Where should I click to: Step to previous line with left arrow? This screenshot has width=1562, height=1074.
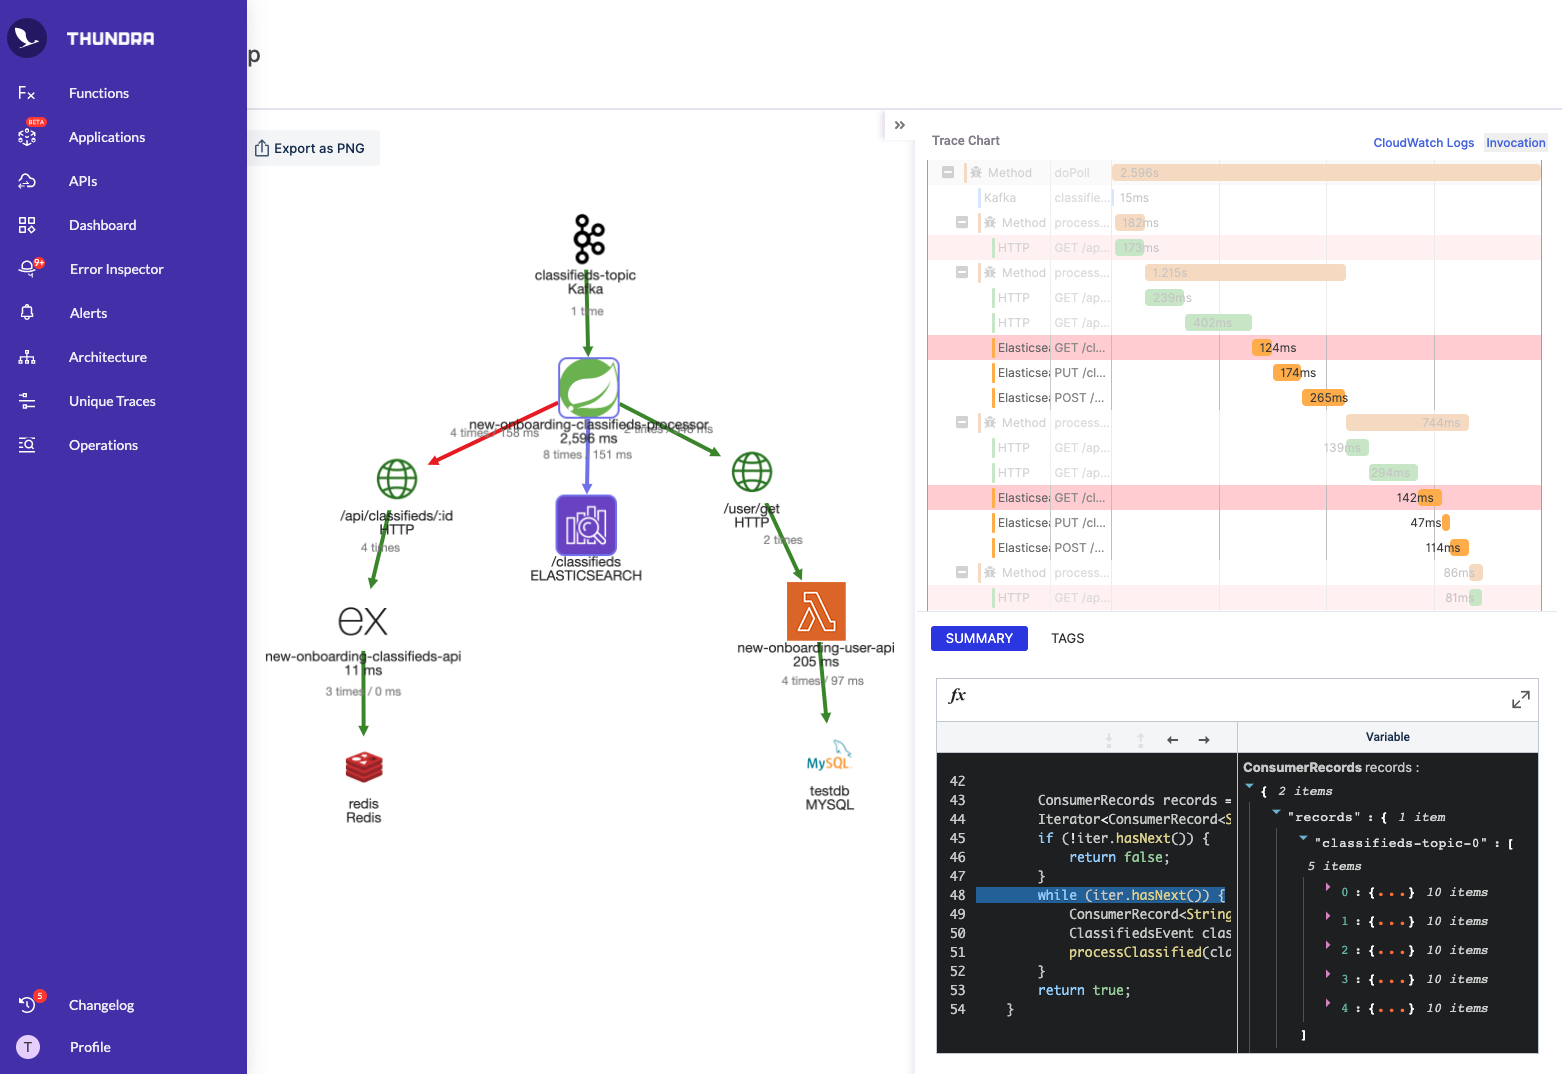1173,740
